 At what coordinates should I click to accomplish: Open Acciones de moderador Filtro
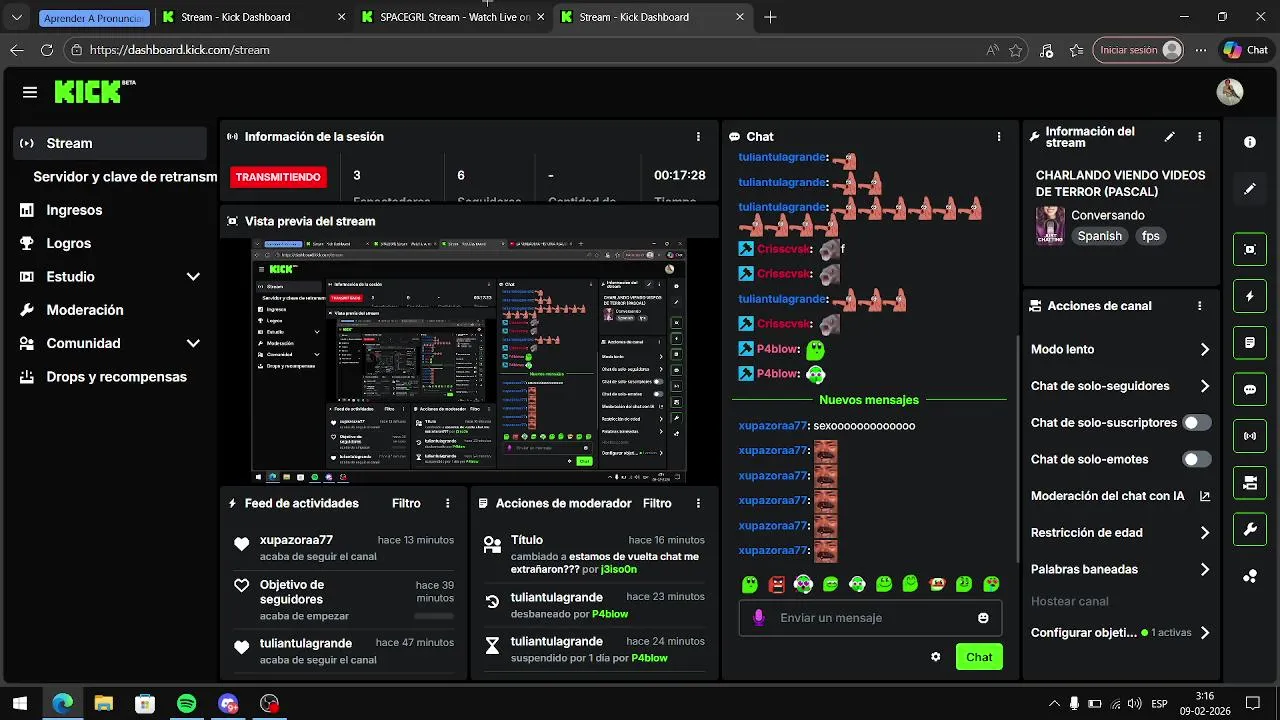point(657,503)
